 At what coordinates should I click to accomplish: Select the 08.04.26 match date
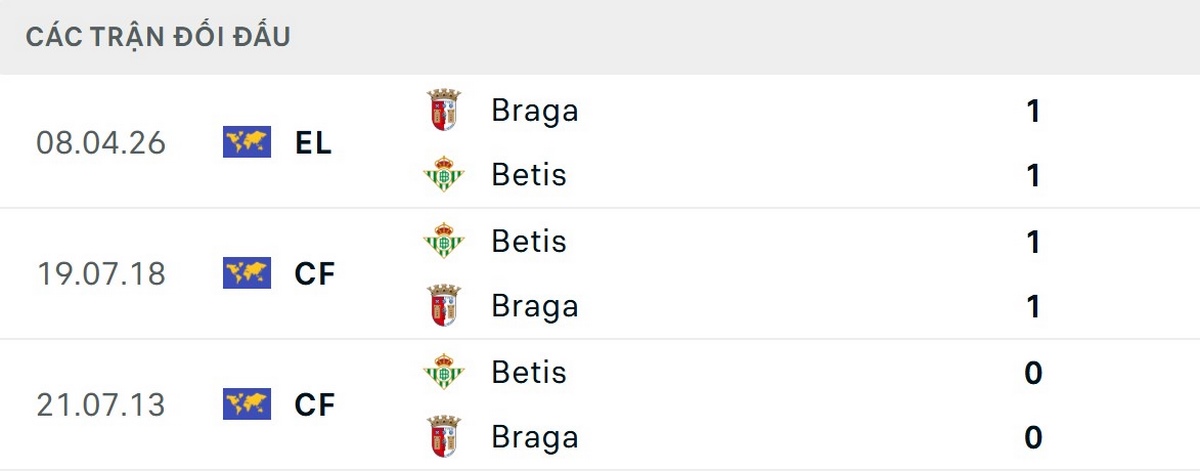(x=100, y=143)
